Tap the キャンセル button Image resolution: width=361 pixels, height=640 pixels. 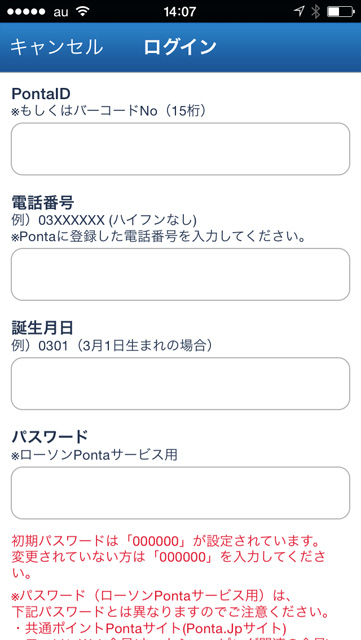pos(56,47)
